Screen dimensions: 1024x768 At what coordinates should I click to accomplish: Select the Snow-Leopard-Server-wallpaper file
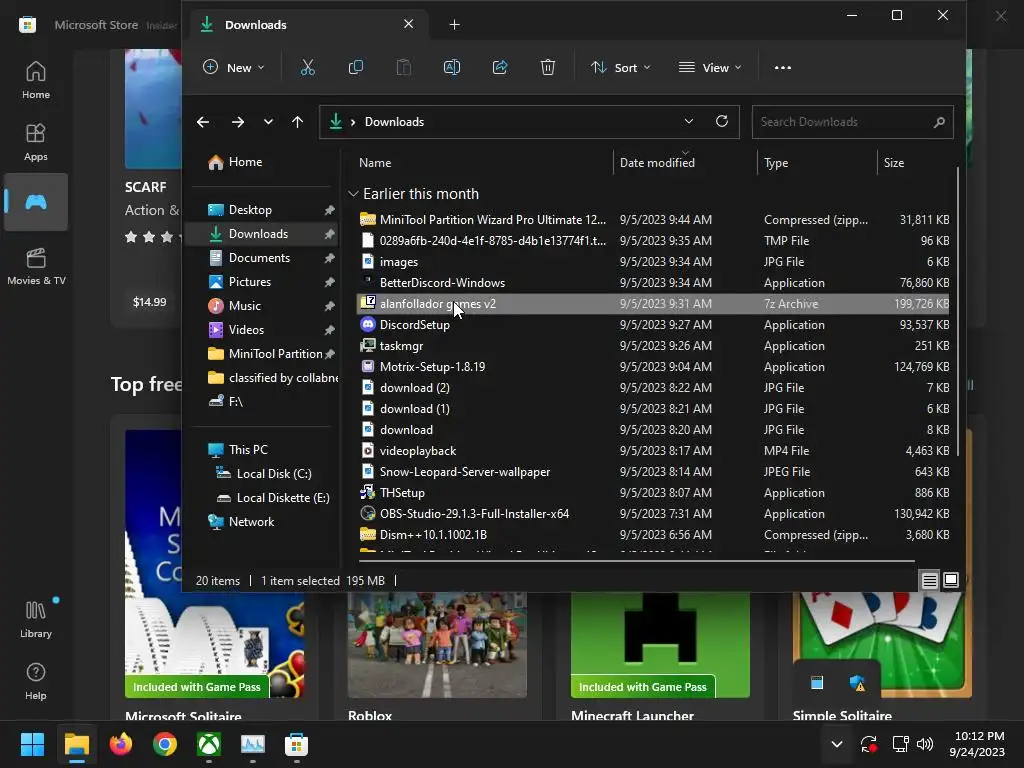pyautogui.click(x=654, y=472)
